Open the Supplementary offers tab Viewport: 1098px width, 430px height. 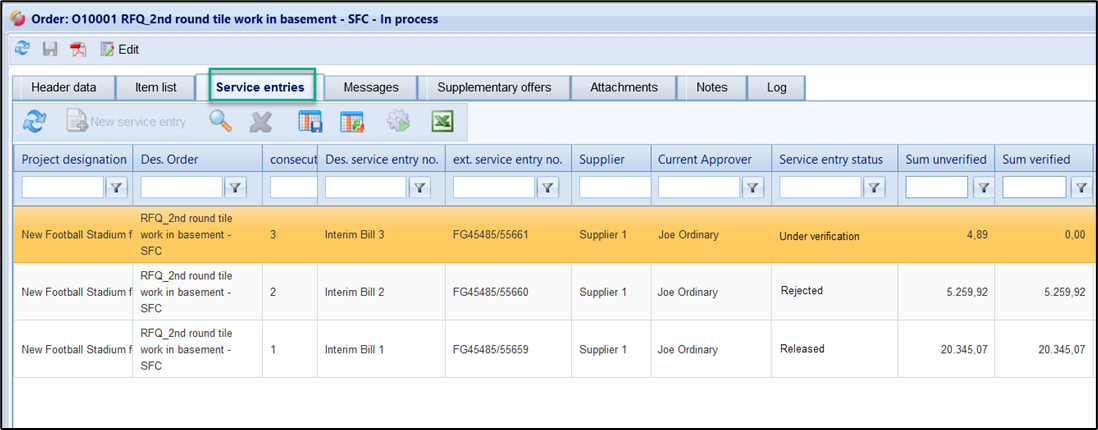coord(494,87)
